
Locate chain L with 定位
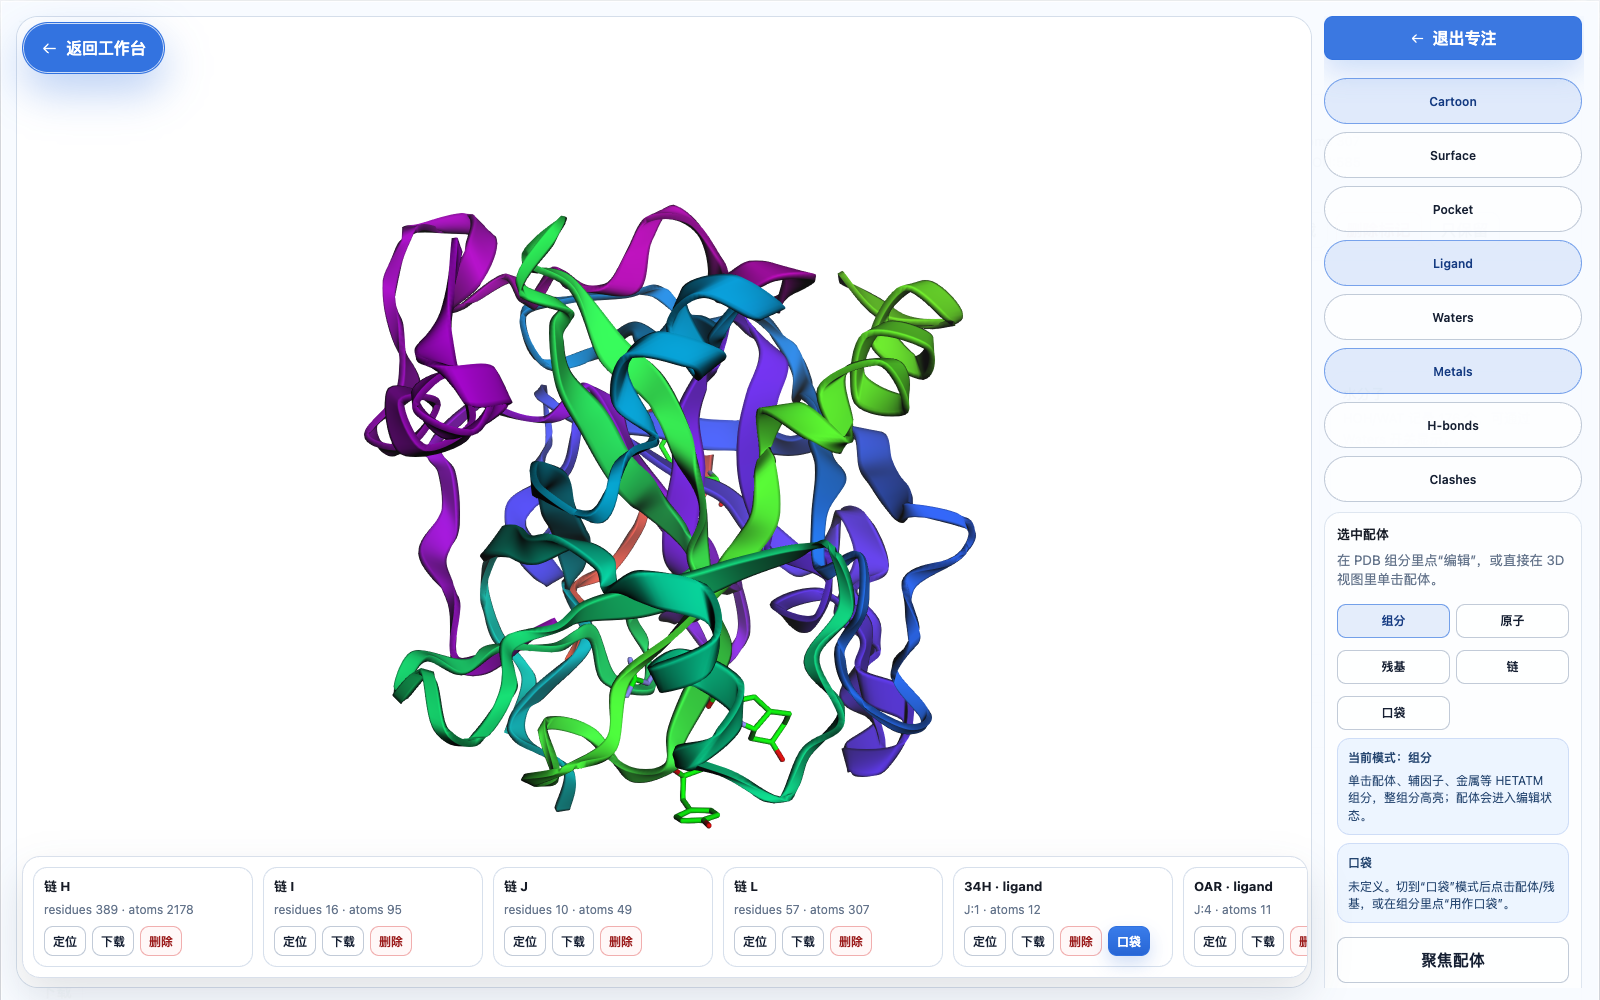tap(755, 941)
